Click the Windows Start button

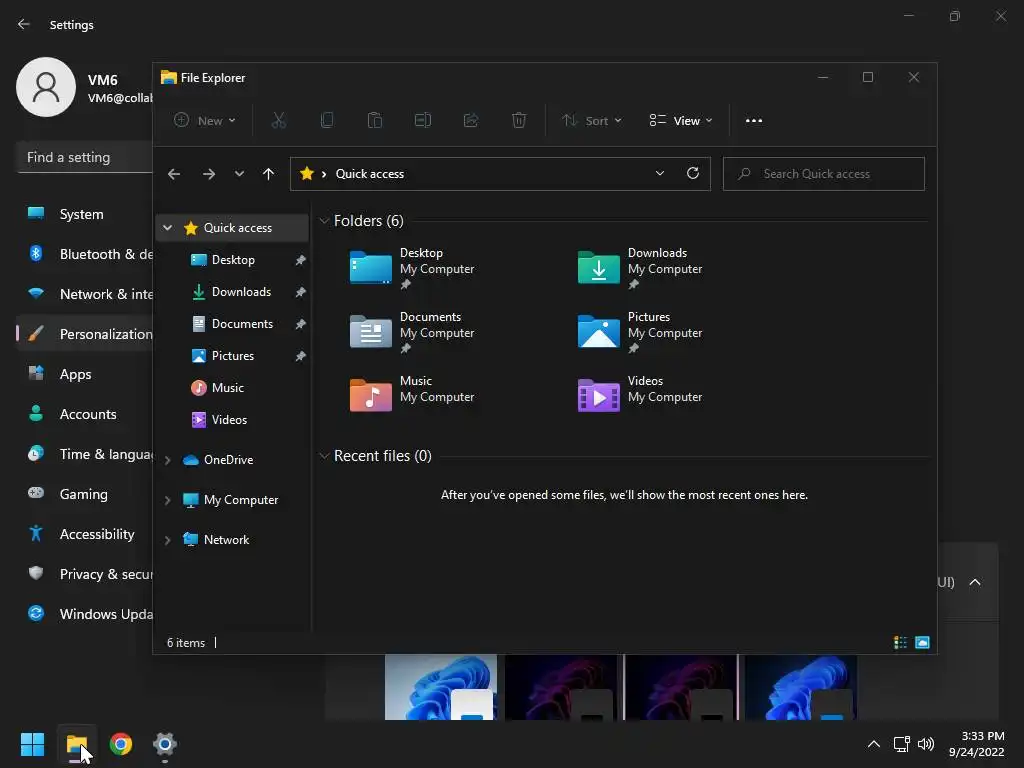(32, 744)
